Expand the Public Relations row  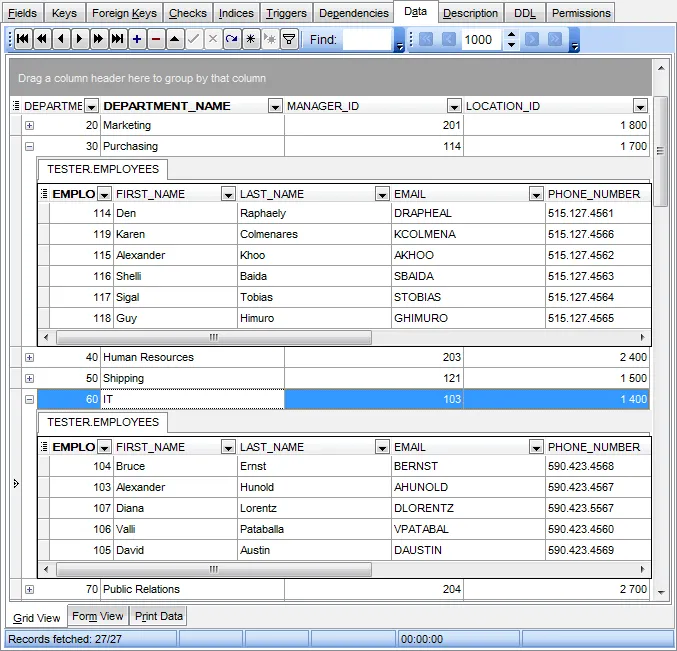[29, 589]
